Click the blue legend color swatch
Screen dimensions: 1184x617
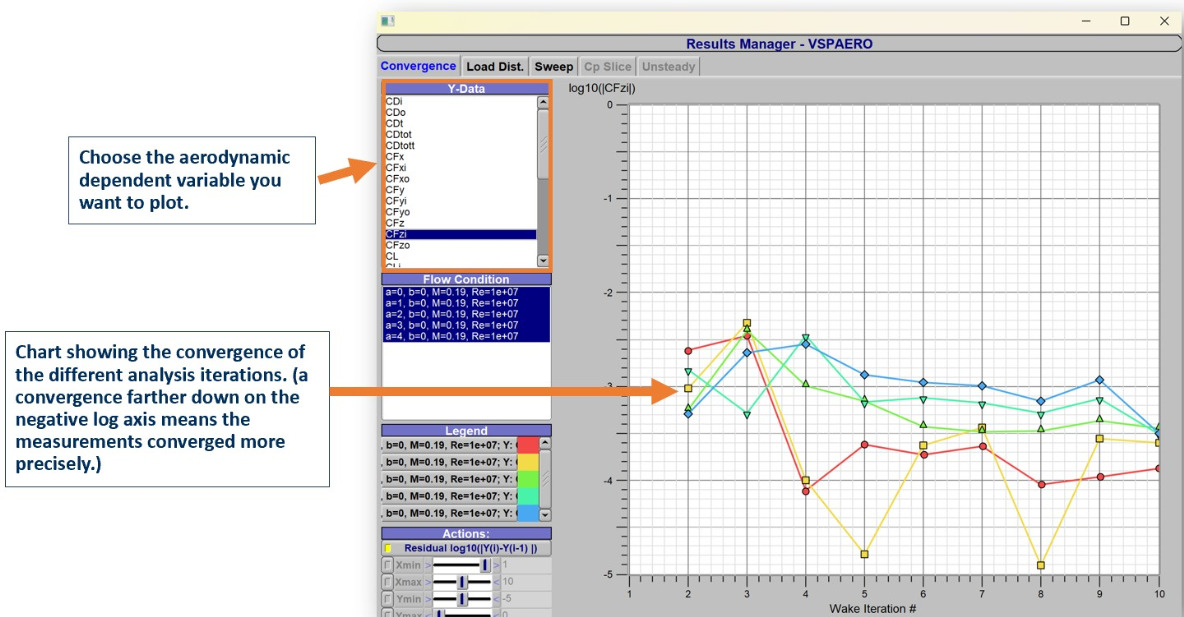[x=526, y=513]
